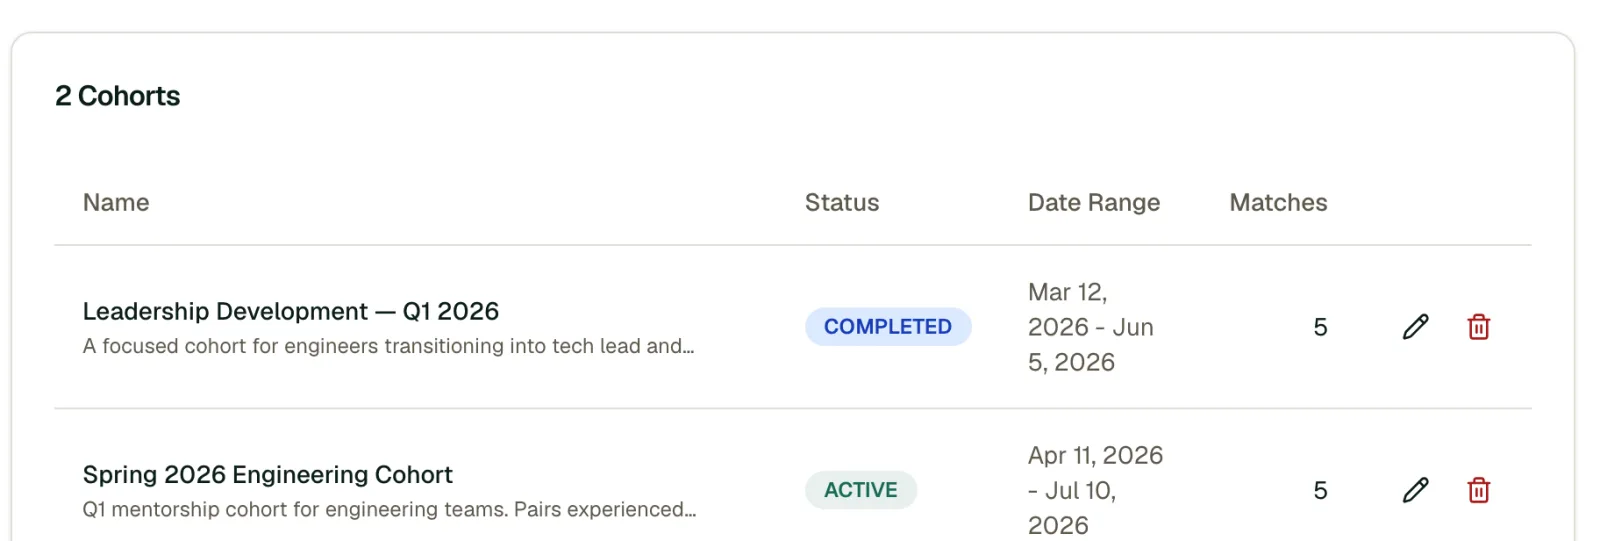Click the ACTIVE status badge

861,490
